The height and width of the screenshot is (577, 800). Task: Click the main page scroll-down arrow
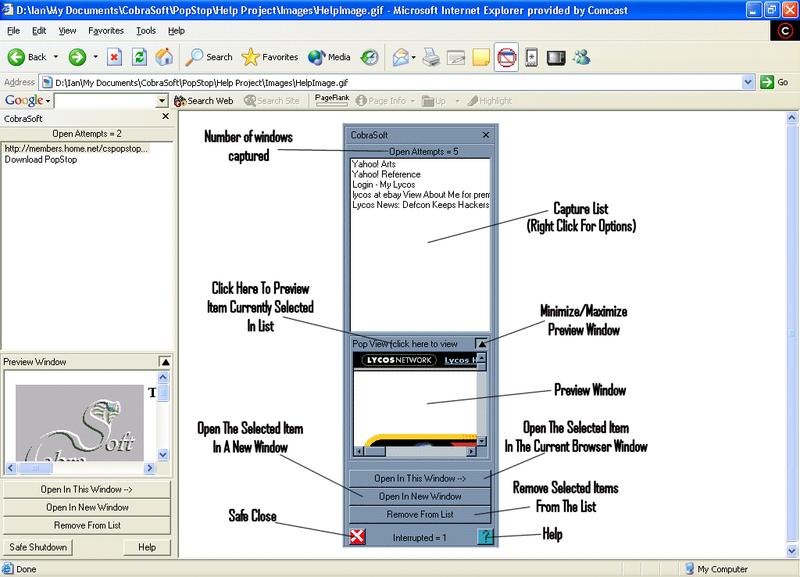point(791,551)
